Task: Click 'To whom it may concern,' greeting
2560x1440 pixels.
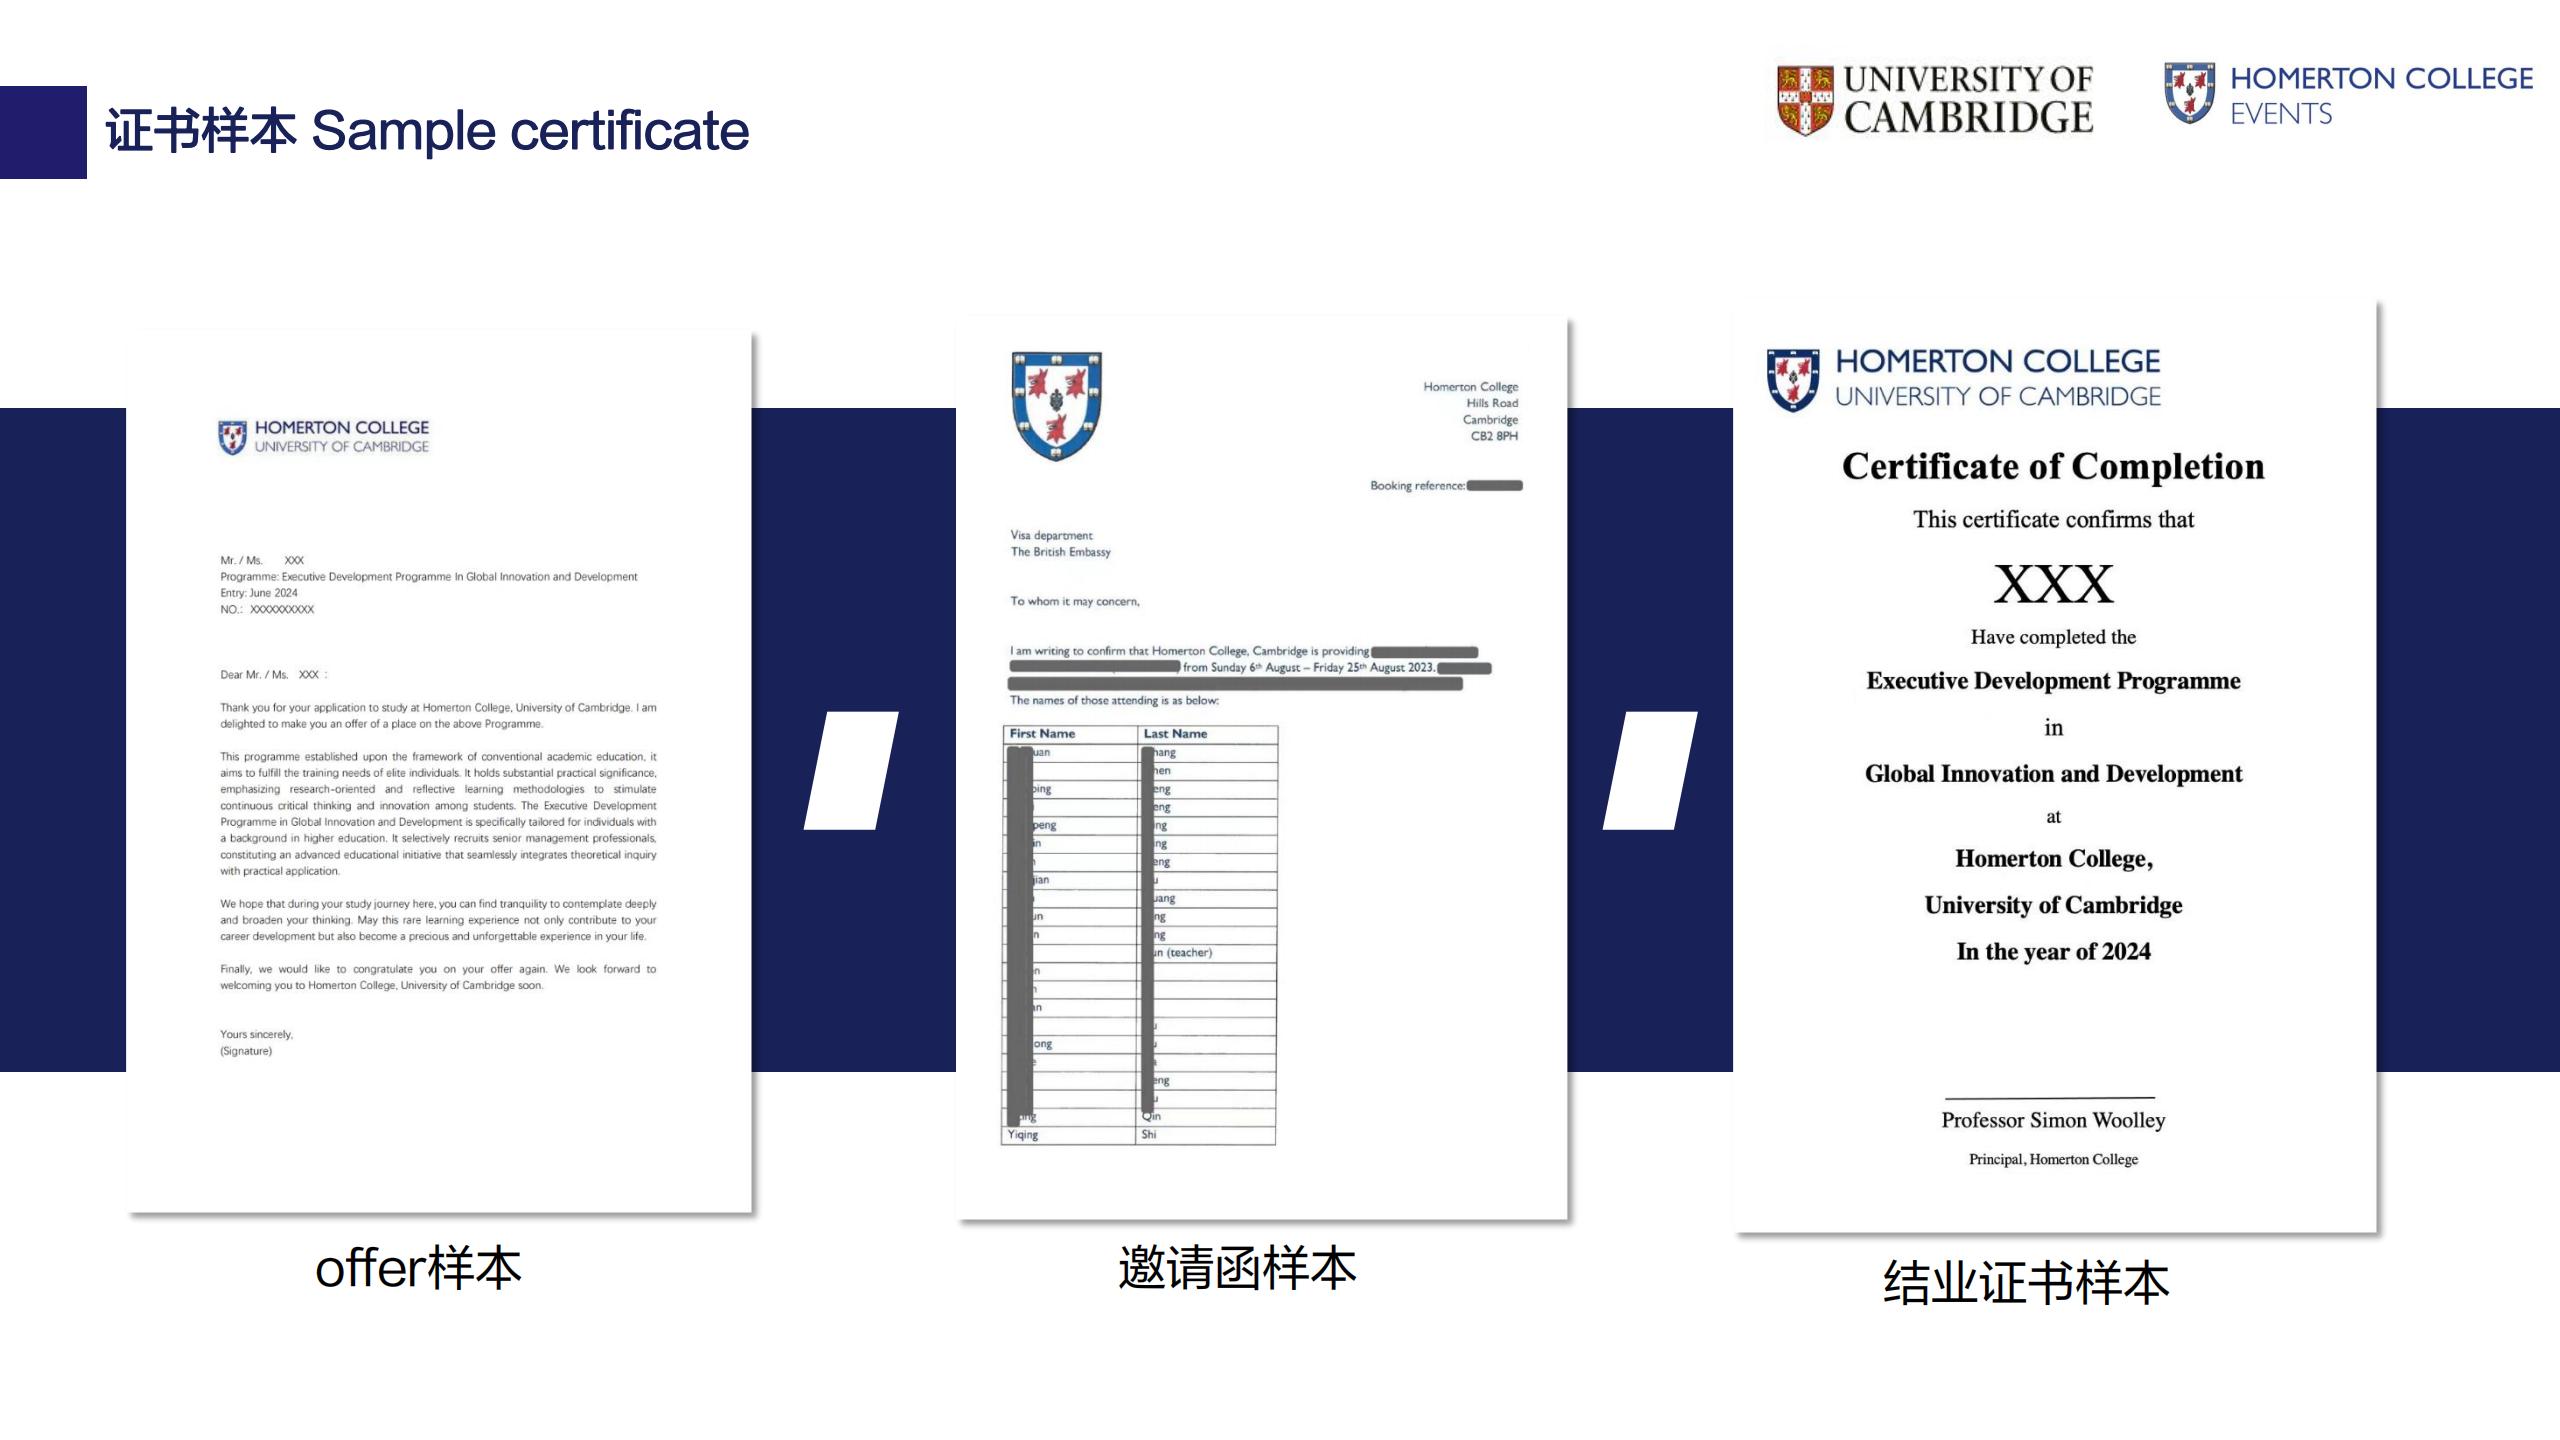Action: (1074, 601)
